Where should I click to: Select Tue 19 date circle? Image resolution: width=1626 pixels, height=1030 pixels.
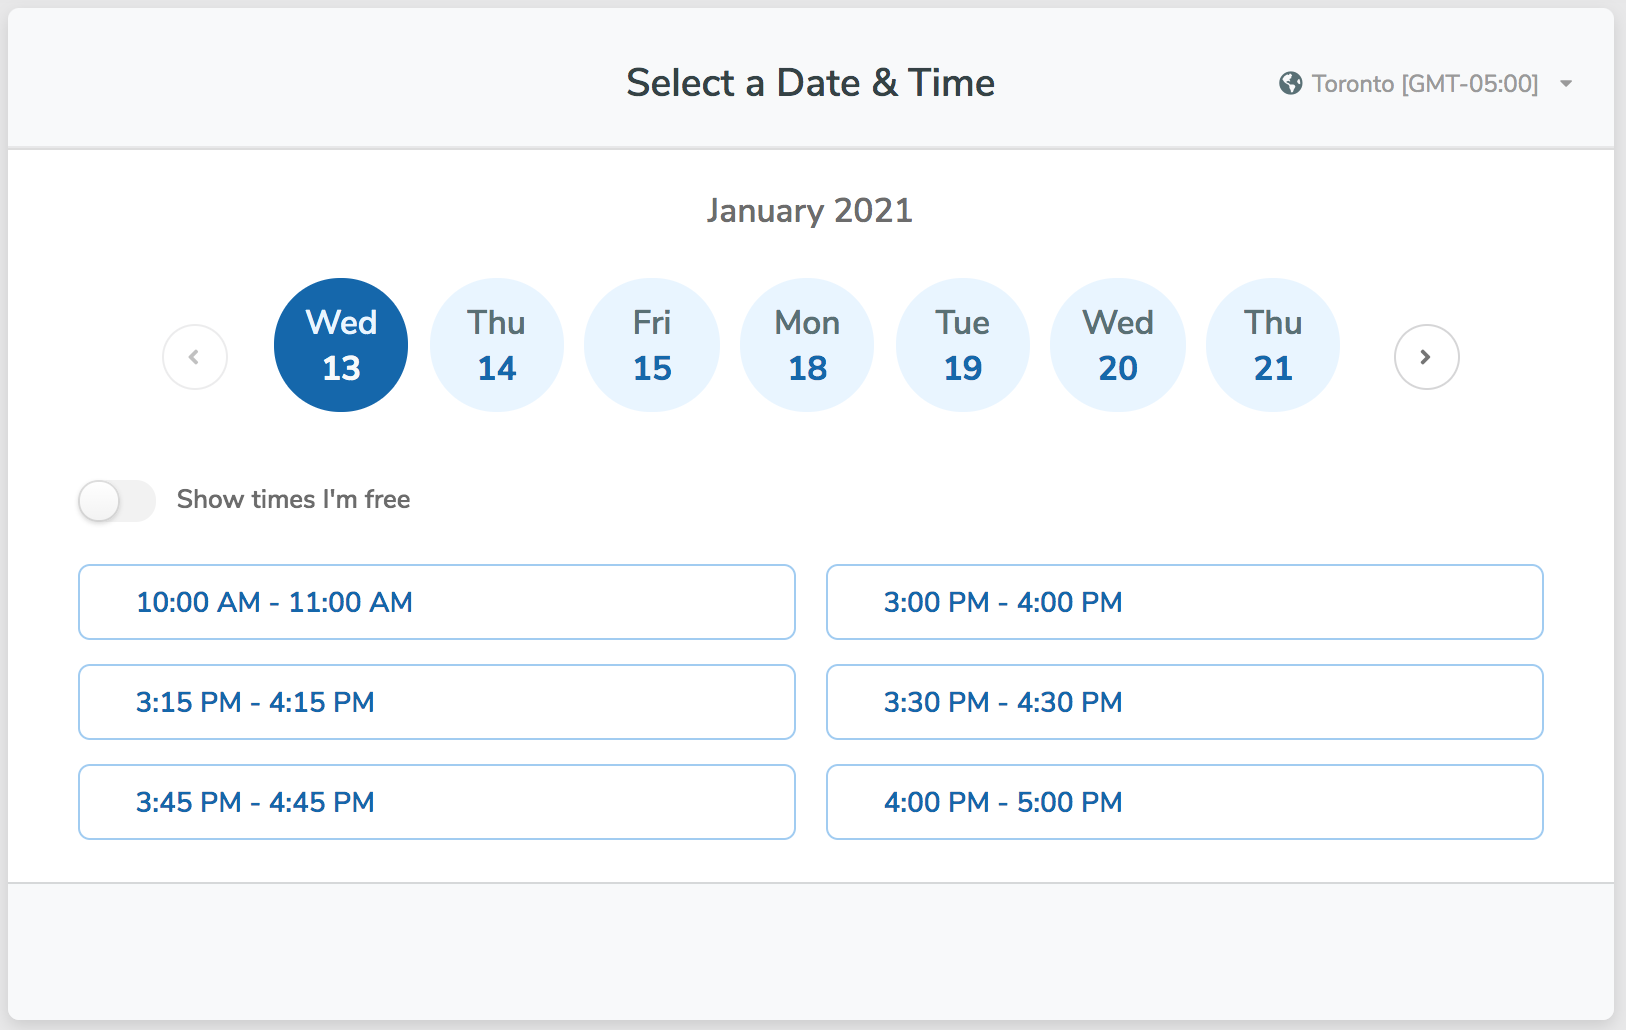963,345
